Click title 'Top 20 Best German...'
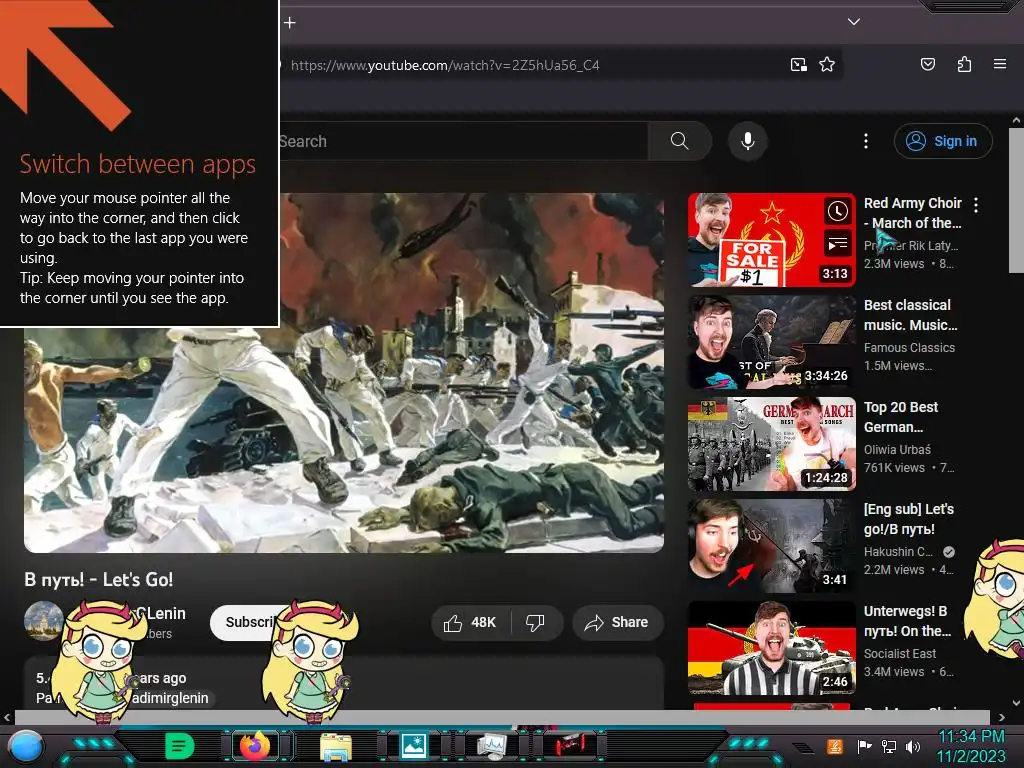This screenshot has width=1024, height=768. tap(901, 417)
